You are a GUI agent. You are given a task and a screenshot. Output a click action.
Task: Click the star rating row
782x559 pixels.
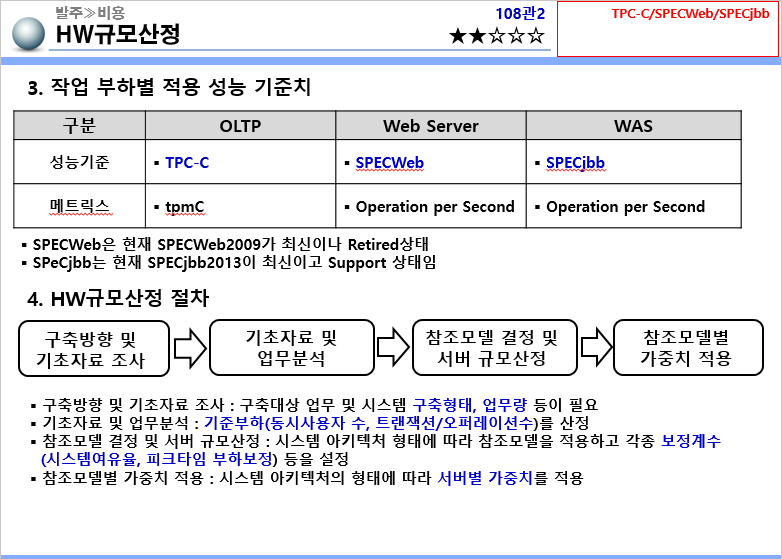[x=497, y=36]
